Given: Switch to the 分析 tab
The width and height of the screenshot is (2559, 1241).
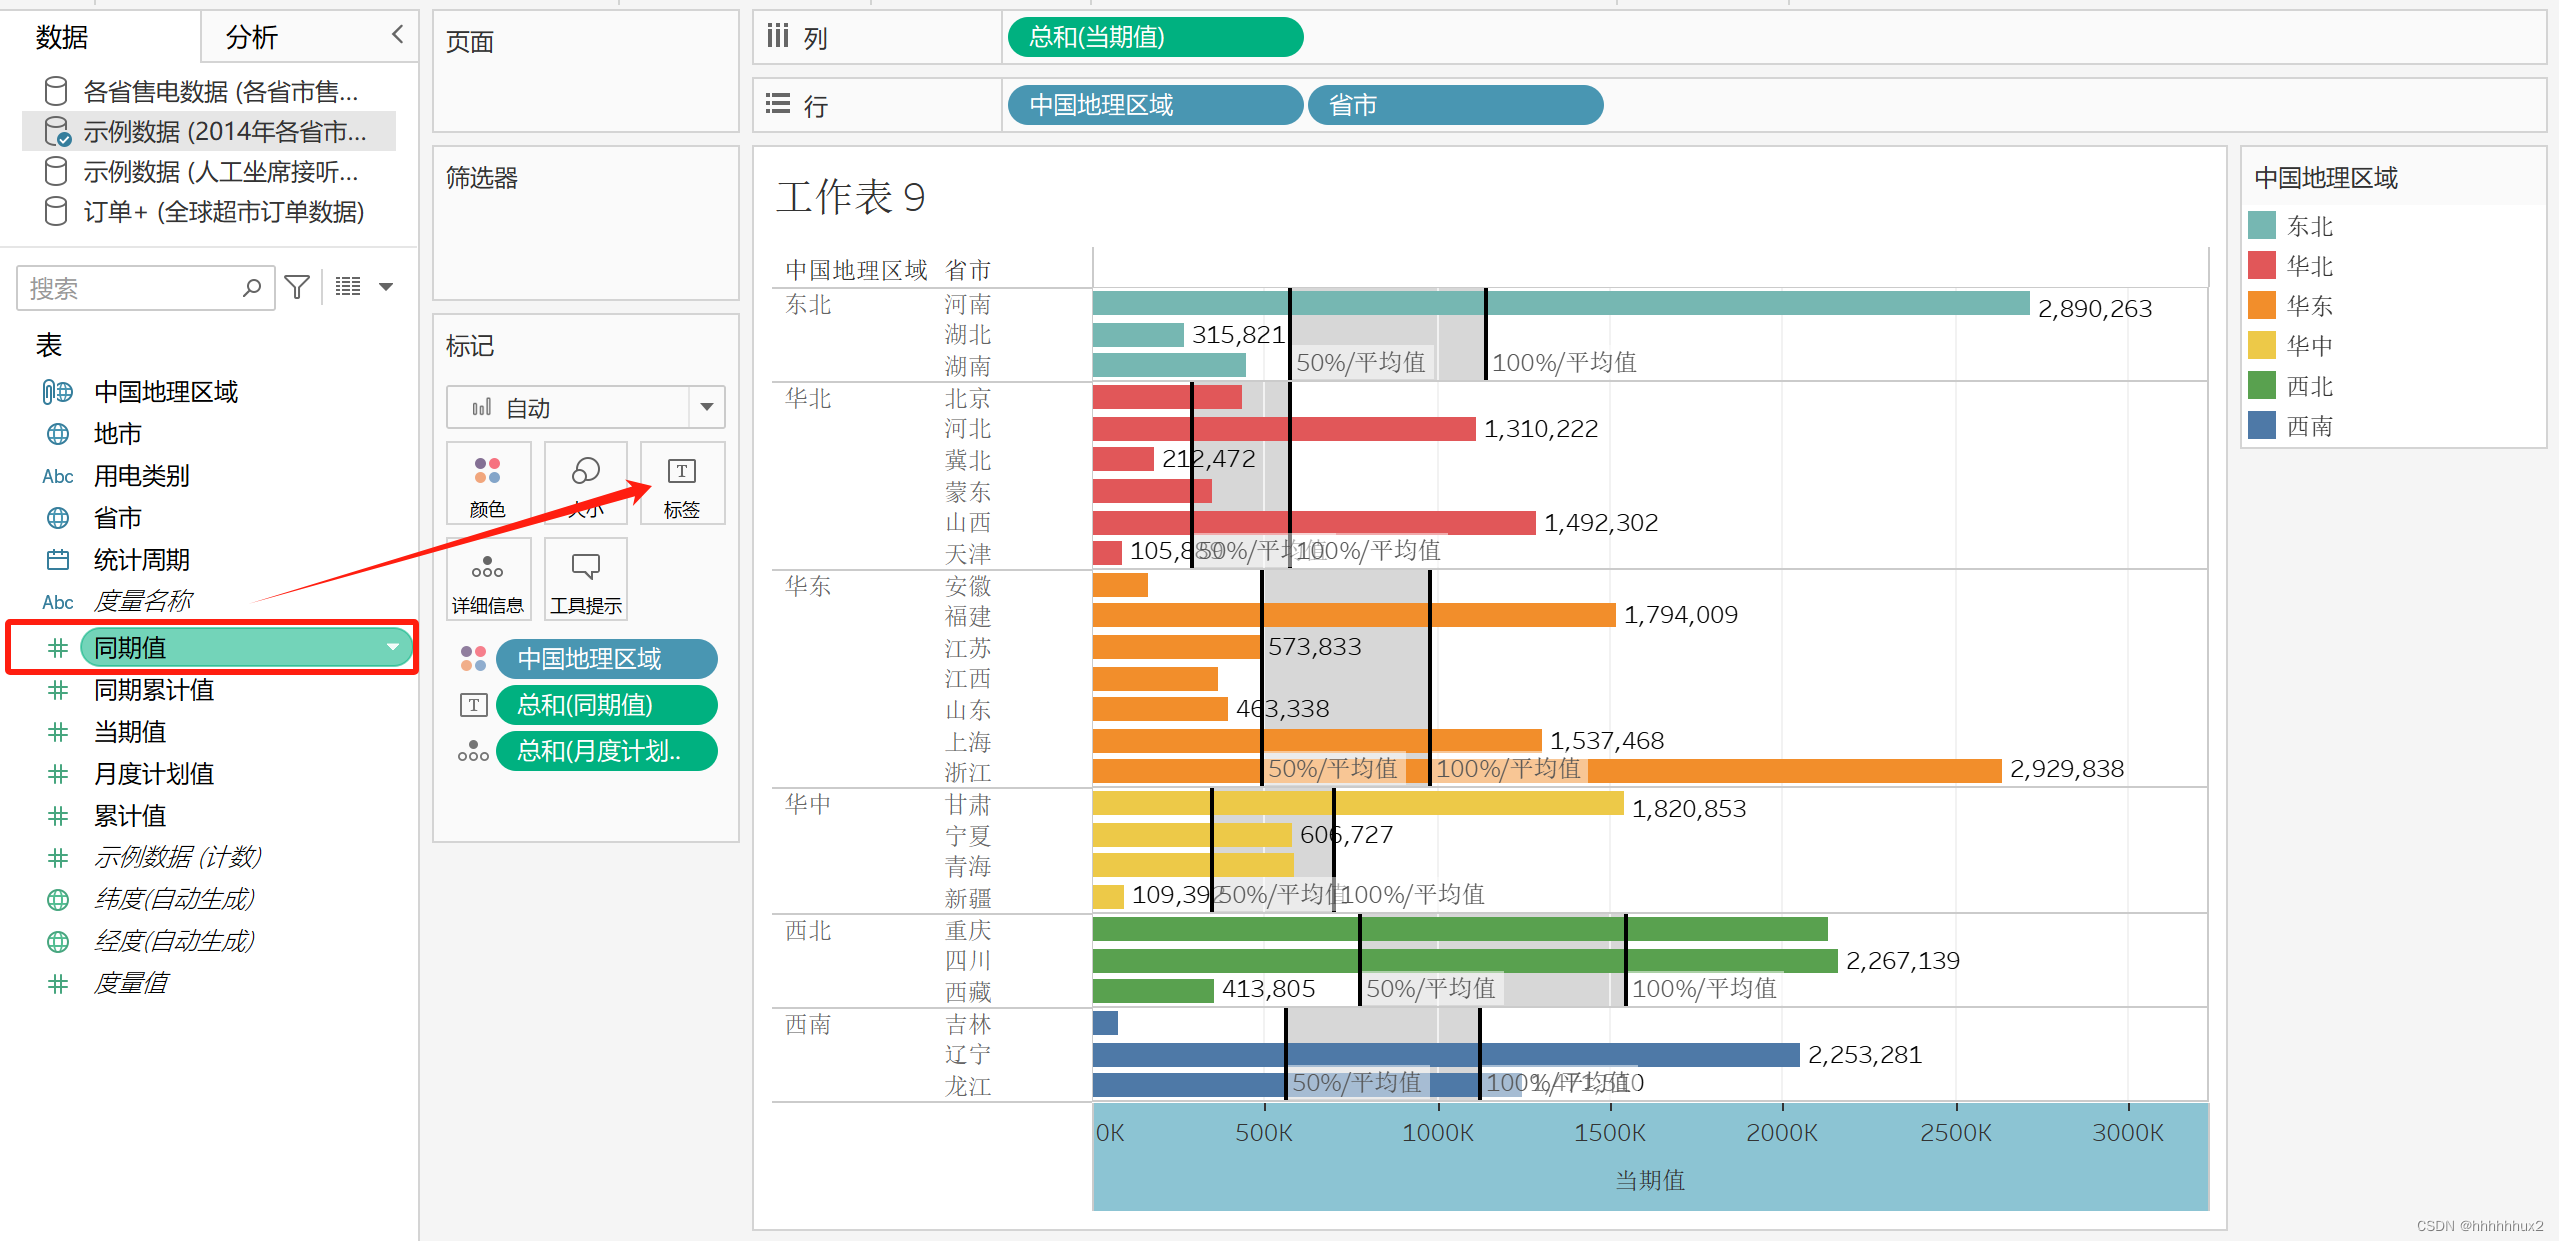Looking at the screenshot, I should point(252,38).
